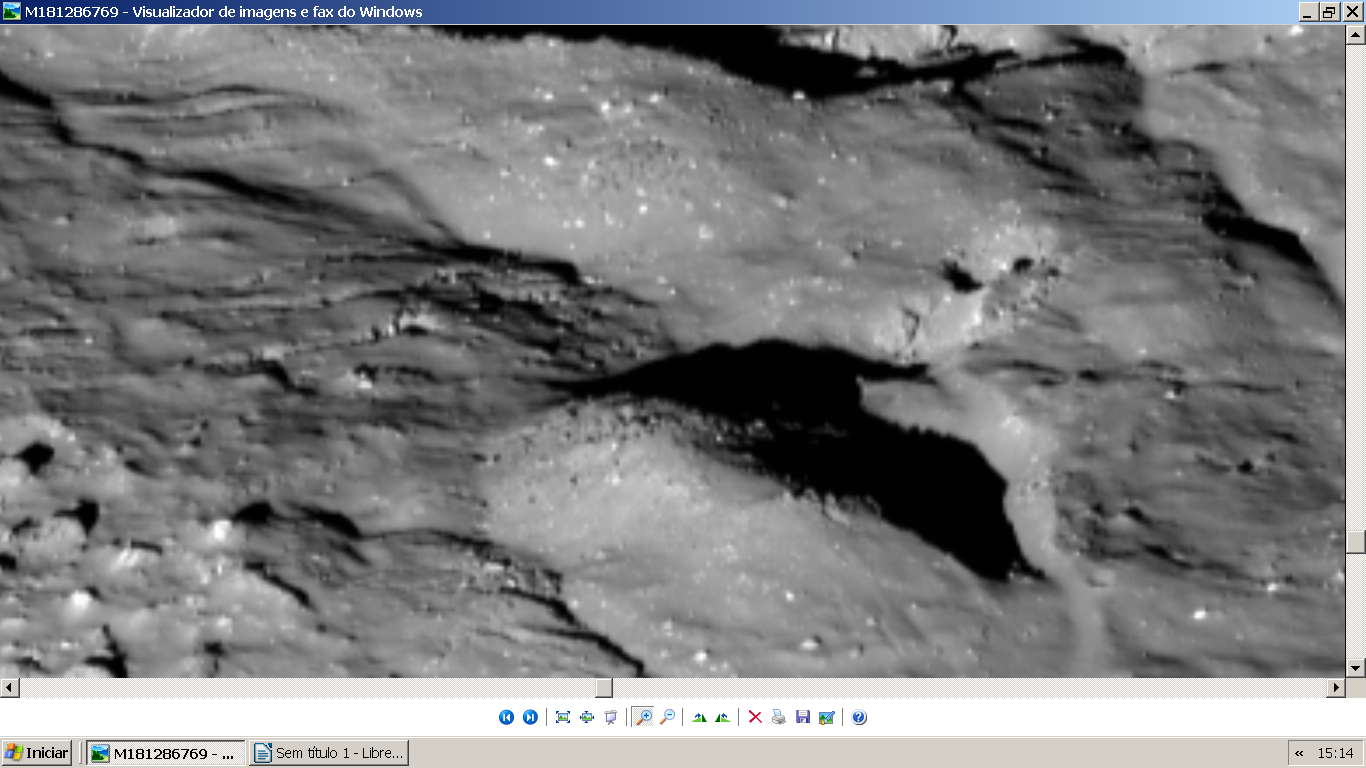Select the best fit view icon
The image size is (1366, 768).
[x=563, y=717]
